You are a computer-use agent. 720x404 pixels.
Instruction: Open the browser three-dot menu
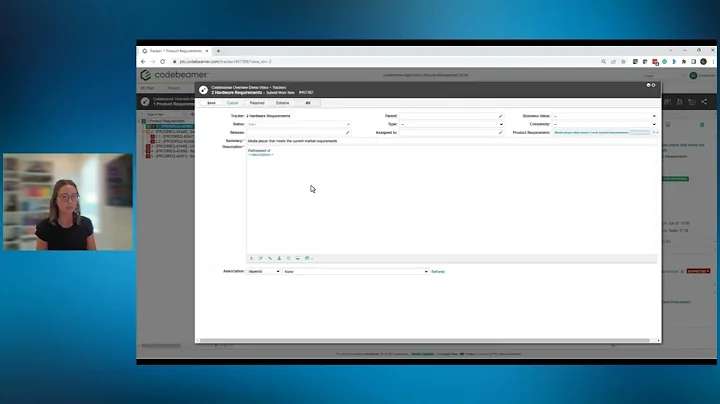(713, 62)
